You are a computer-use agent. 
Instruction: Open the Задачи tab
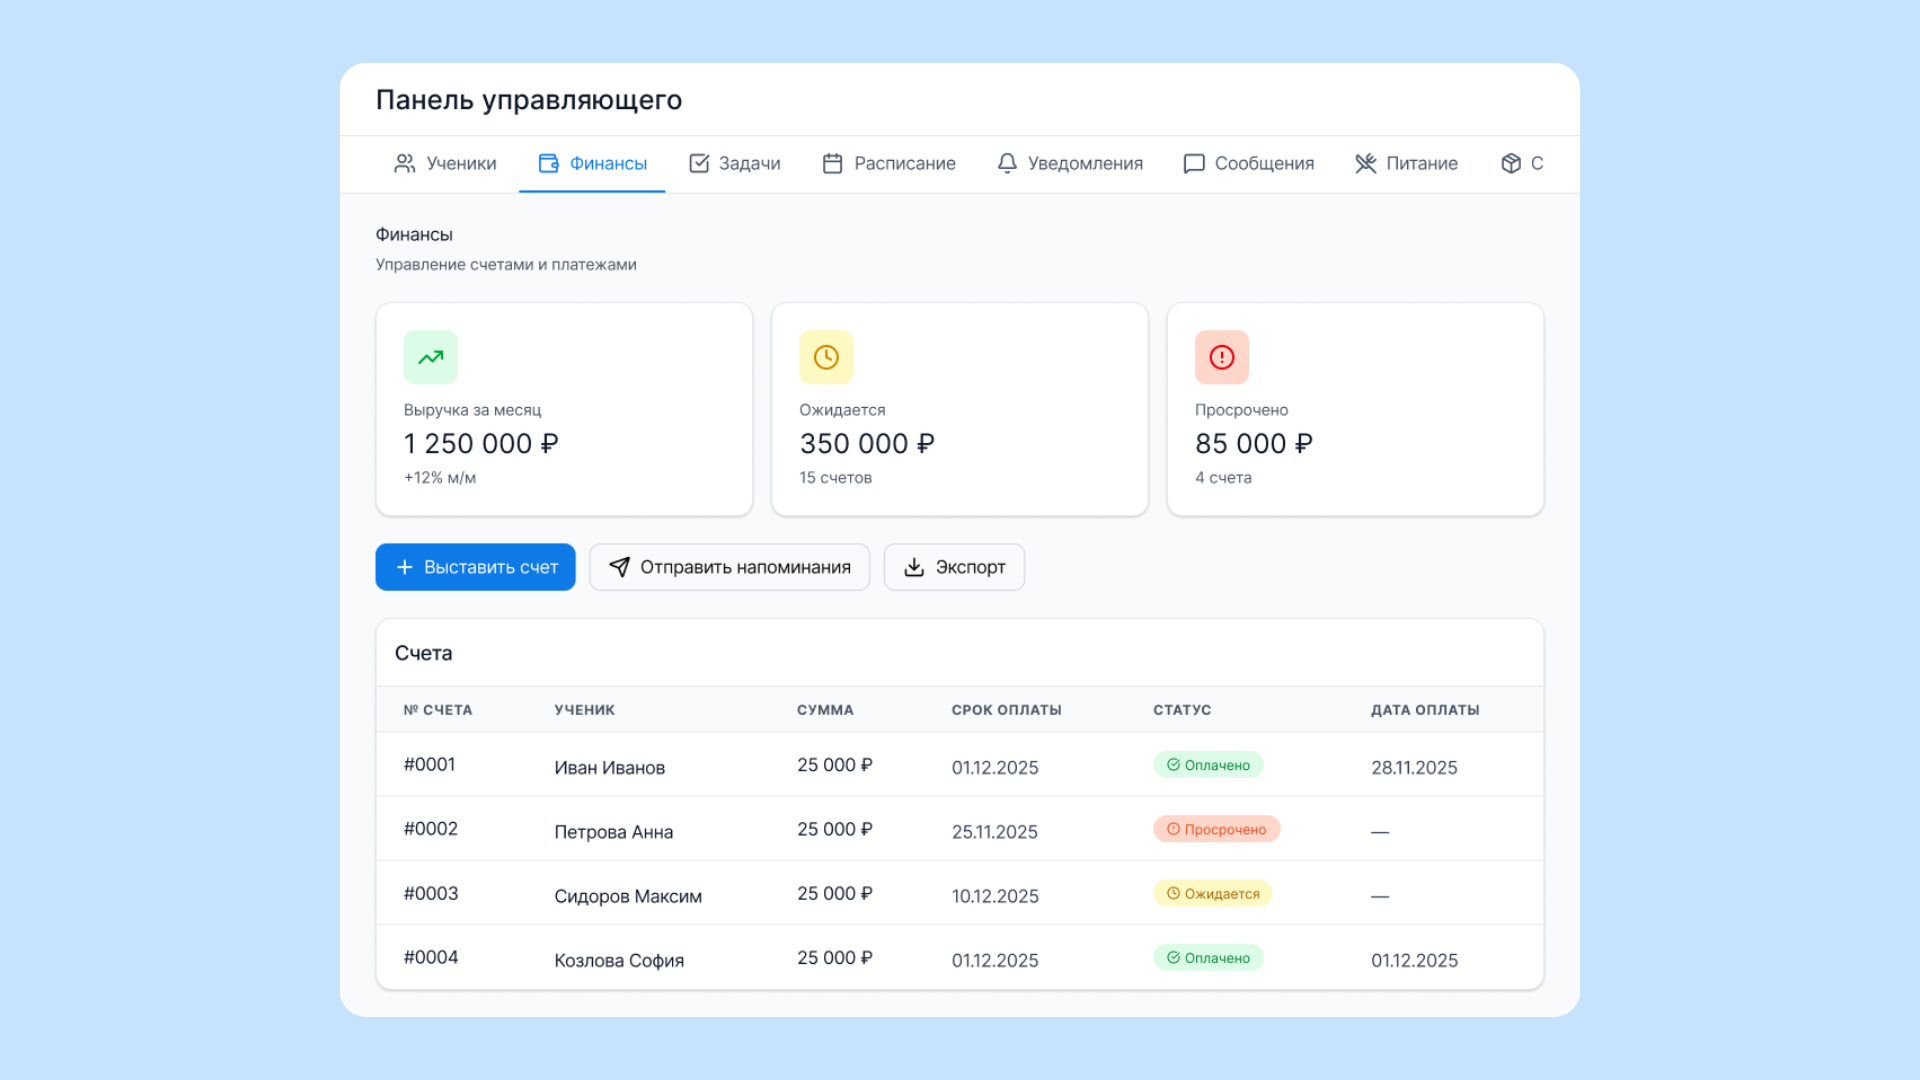coord(734,163)
